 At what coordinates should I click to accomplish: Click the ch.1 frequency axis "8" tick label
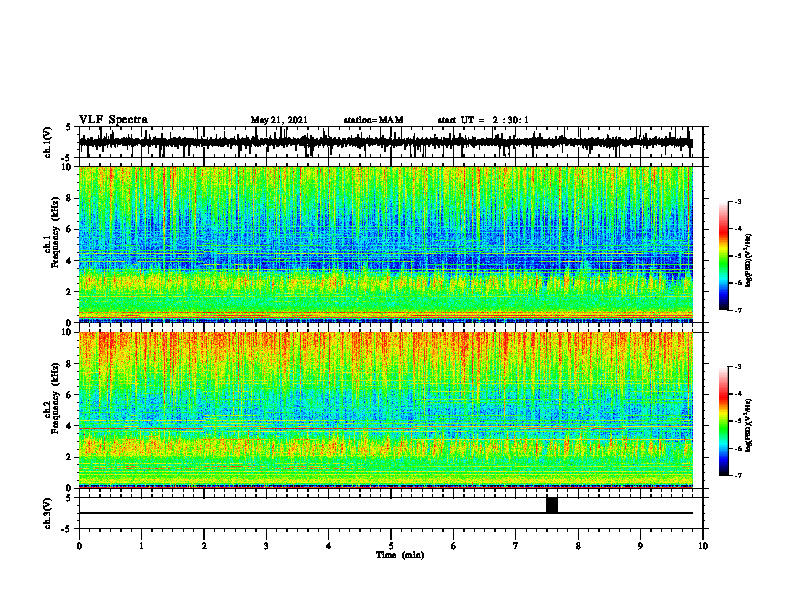(70, 198)
